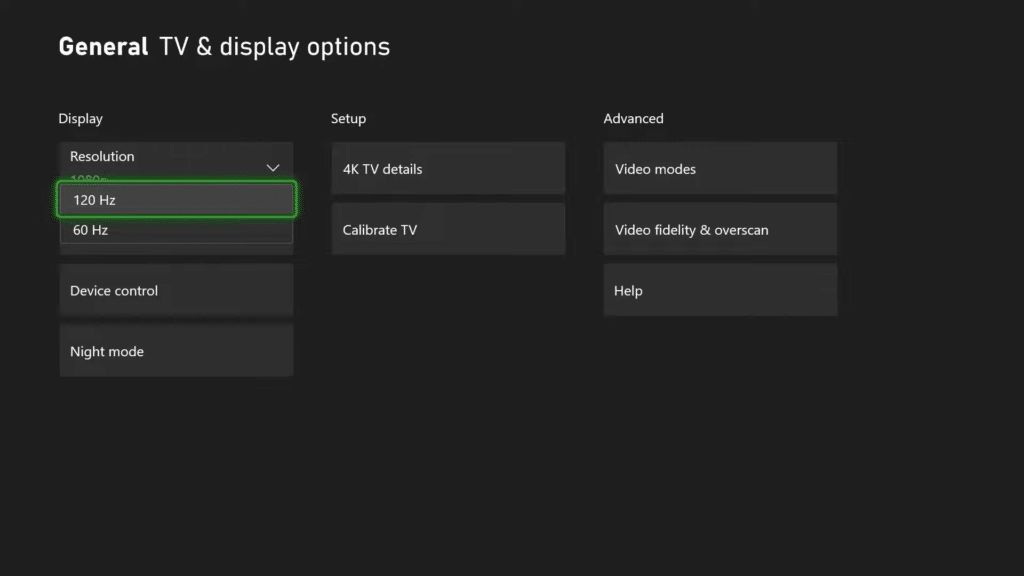
Task: Click the TV & display options title
Action: click(274, 46)
